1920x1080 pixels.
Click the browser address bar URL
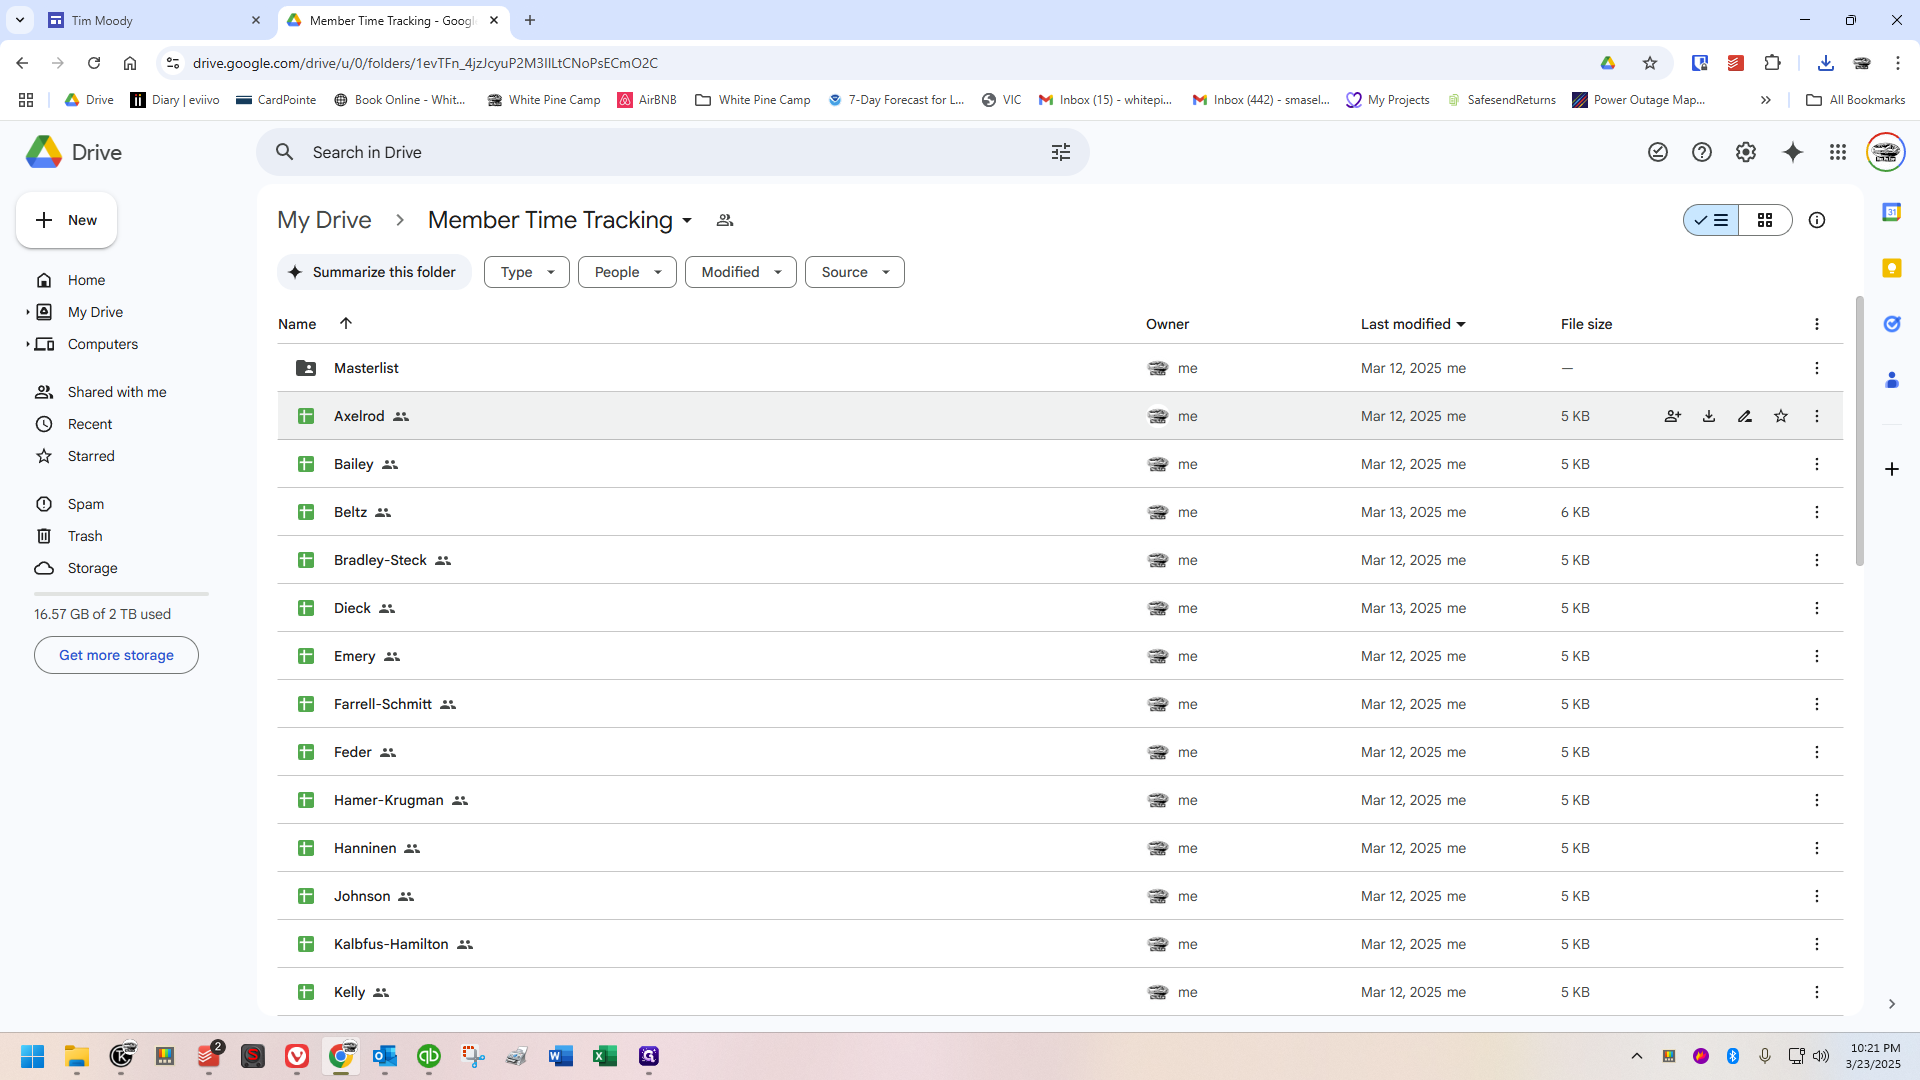pos(425,63)
